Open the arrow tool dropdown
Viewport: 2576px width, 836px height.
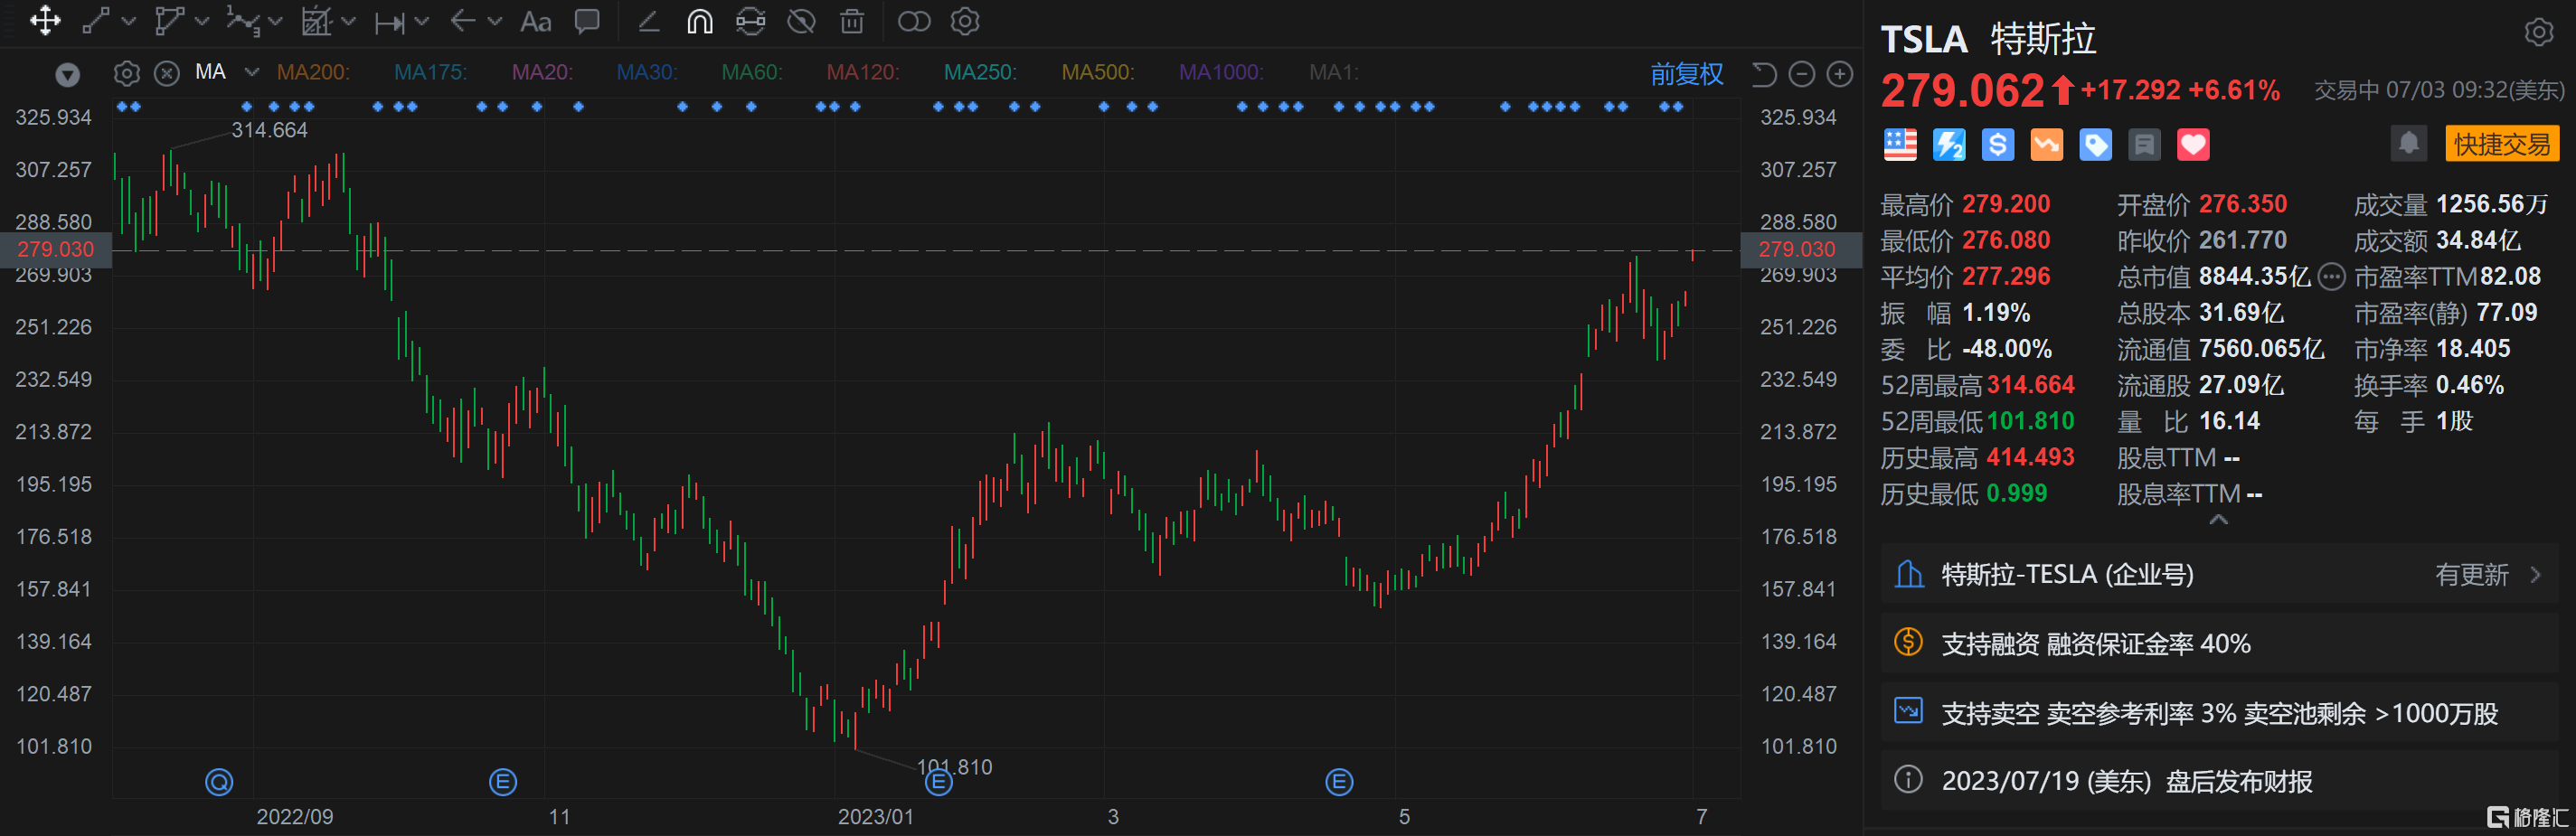[495, 20]
